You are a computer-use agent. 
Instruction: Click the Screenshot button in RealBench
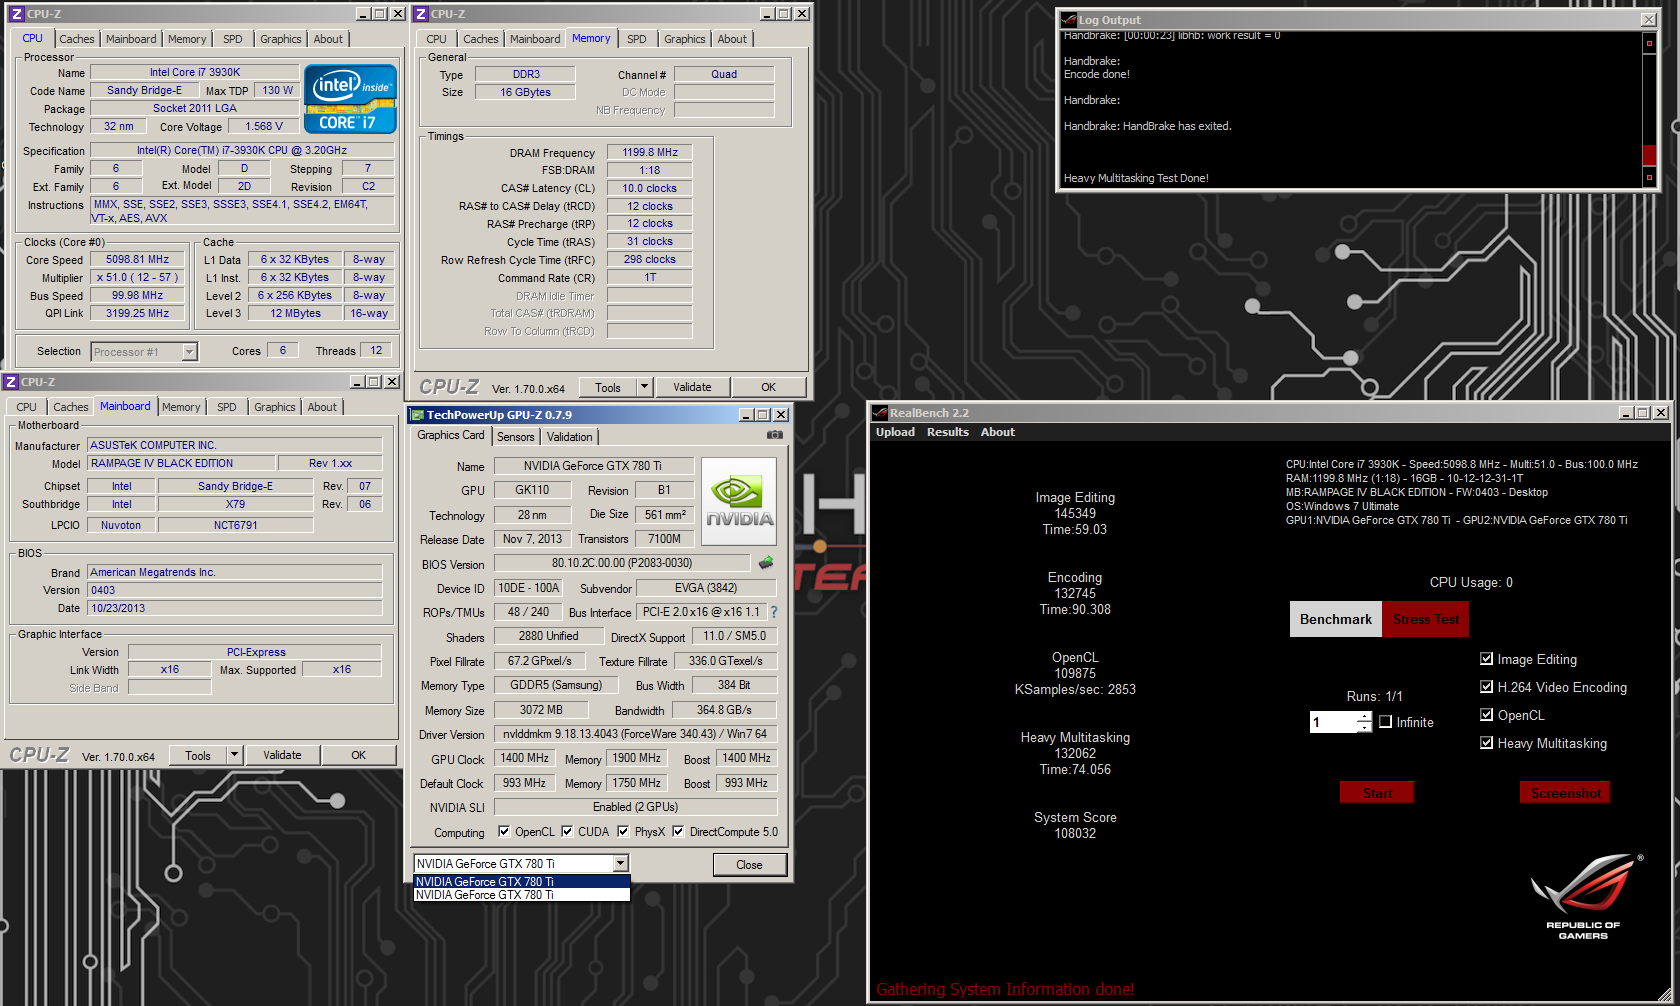tap(1565, 793)
